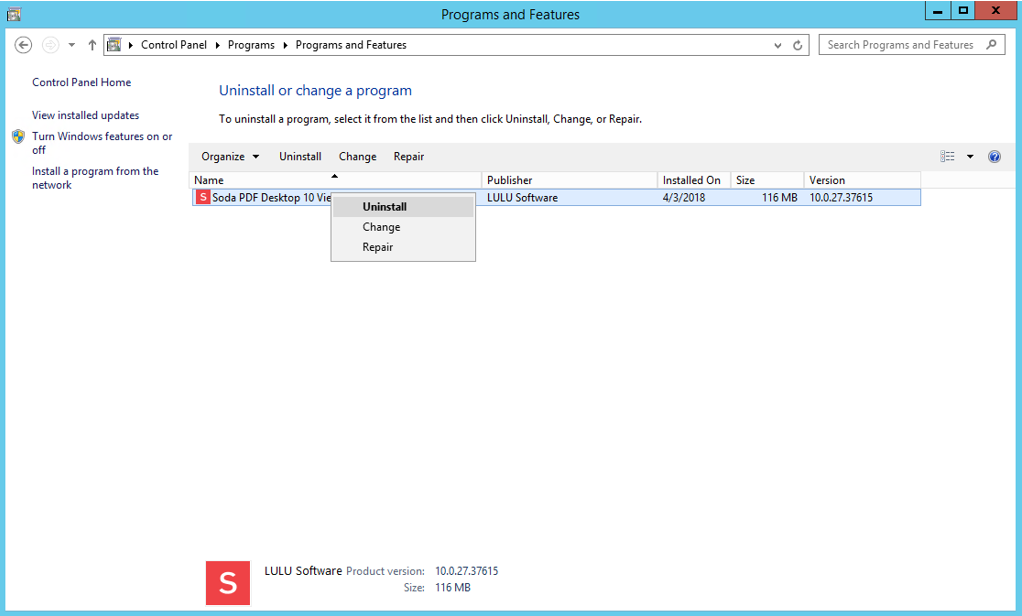Image resolution: width=1022 pixels, height=616 pixels.
Task: Sort by Size column header
Action: pos(767,180)
